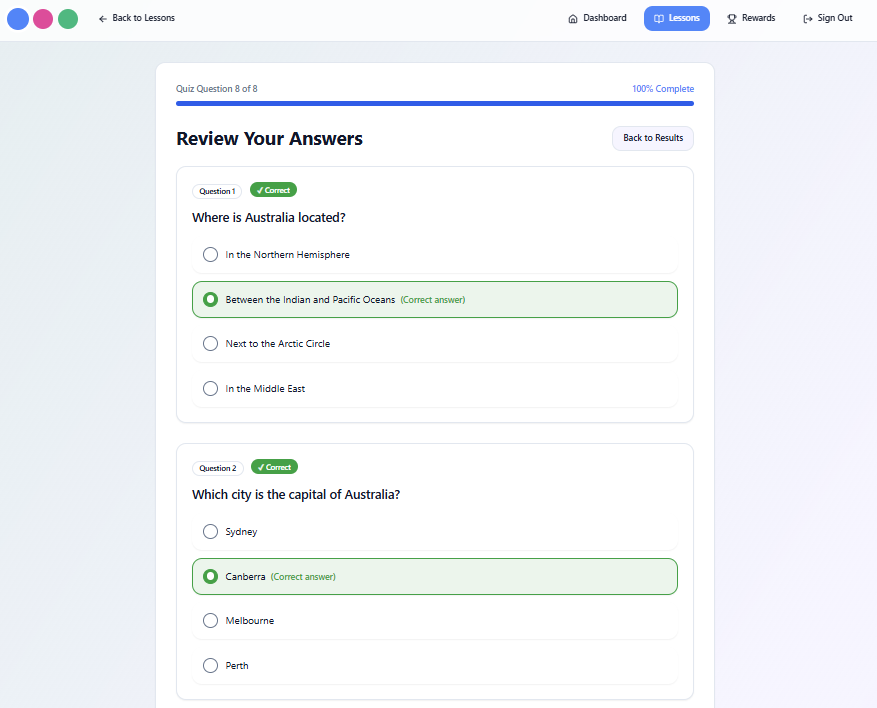
Task: Click the Dashboard home icon
Action: [573, 19]
